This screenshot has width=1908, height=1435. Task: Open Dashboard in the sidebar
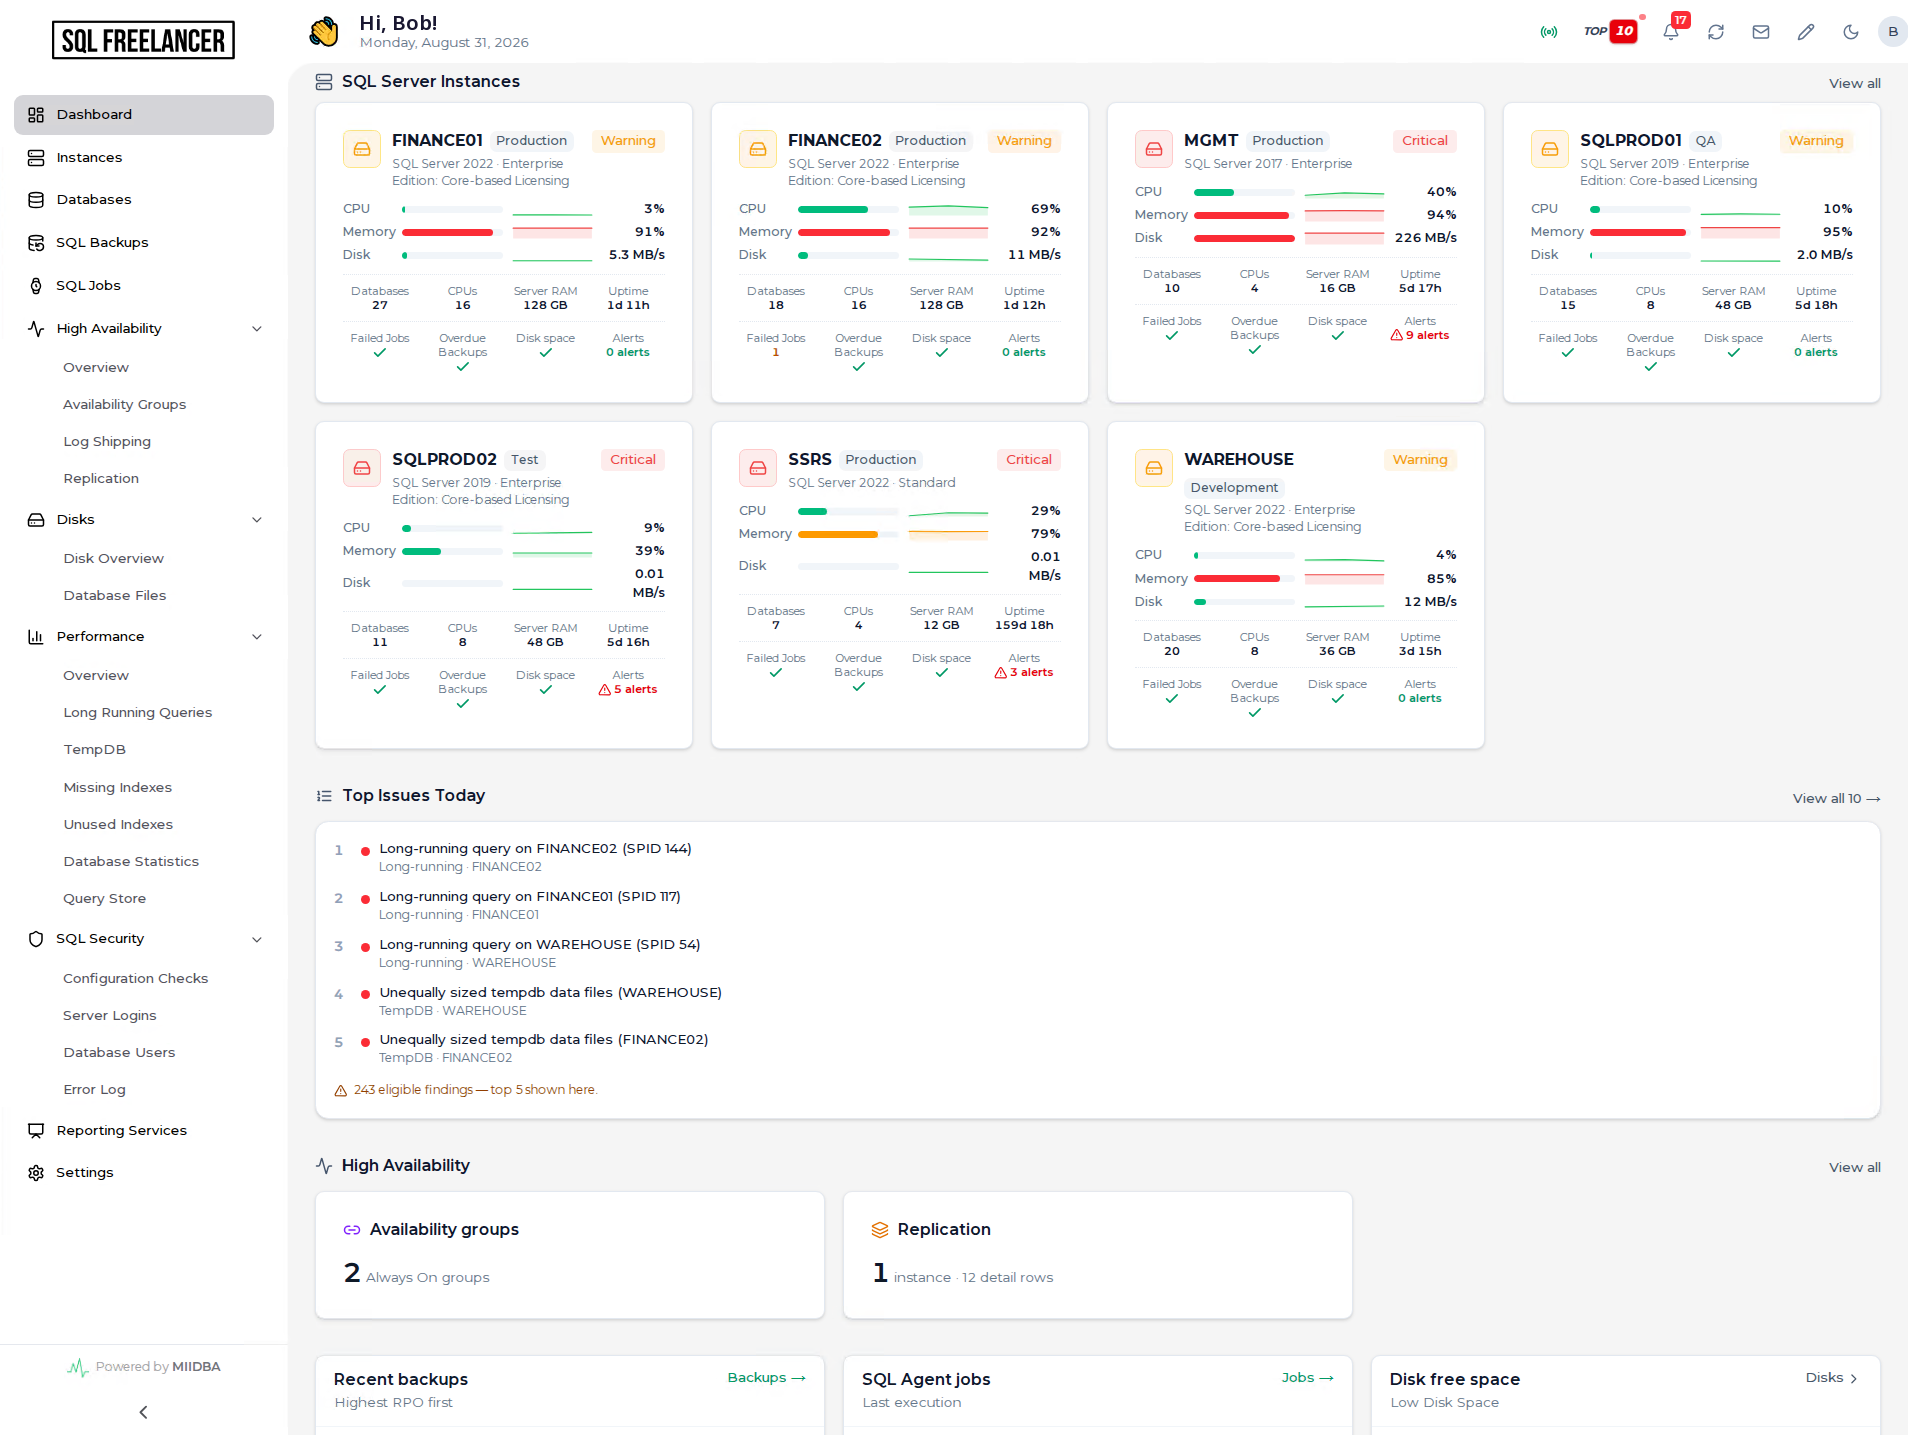(144, 115)
